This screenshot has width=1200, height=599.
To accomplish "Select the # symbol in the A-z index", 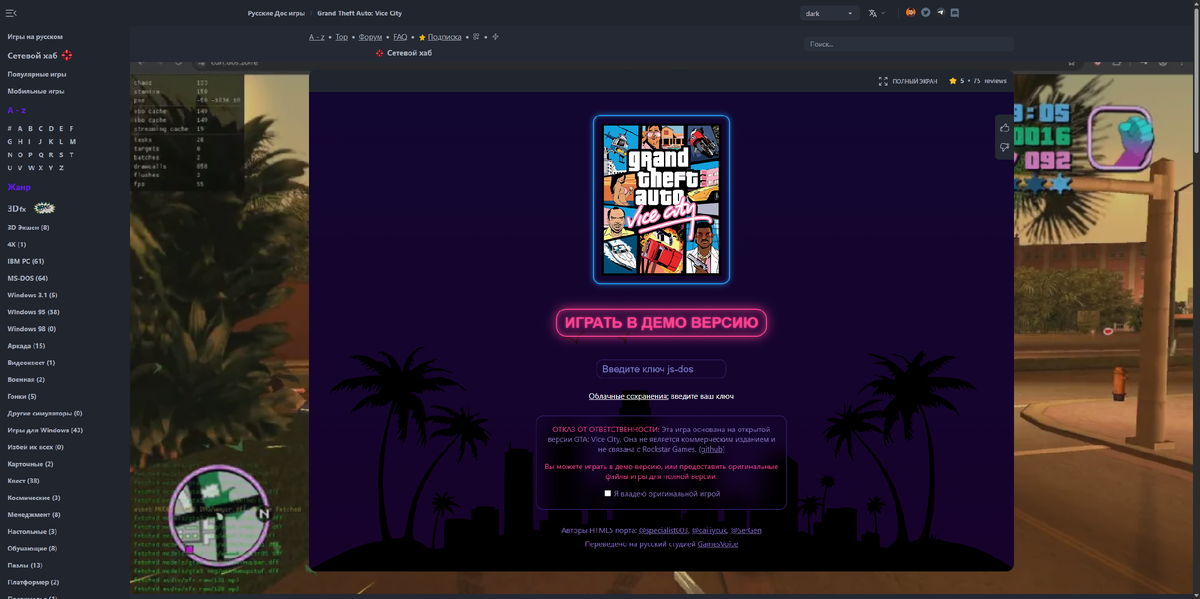I will coord(9,128).
